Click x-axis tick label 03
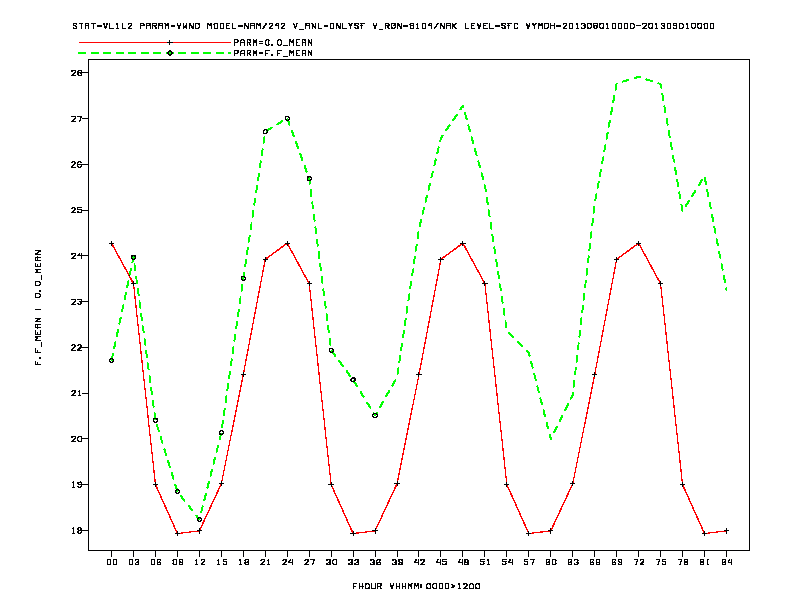Viewport: 792px width, 612px height. 133,562
